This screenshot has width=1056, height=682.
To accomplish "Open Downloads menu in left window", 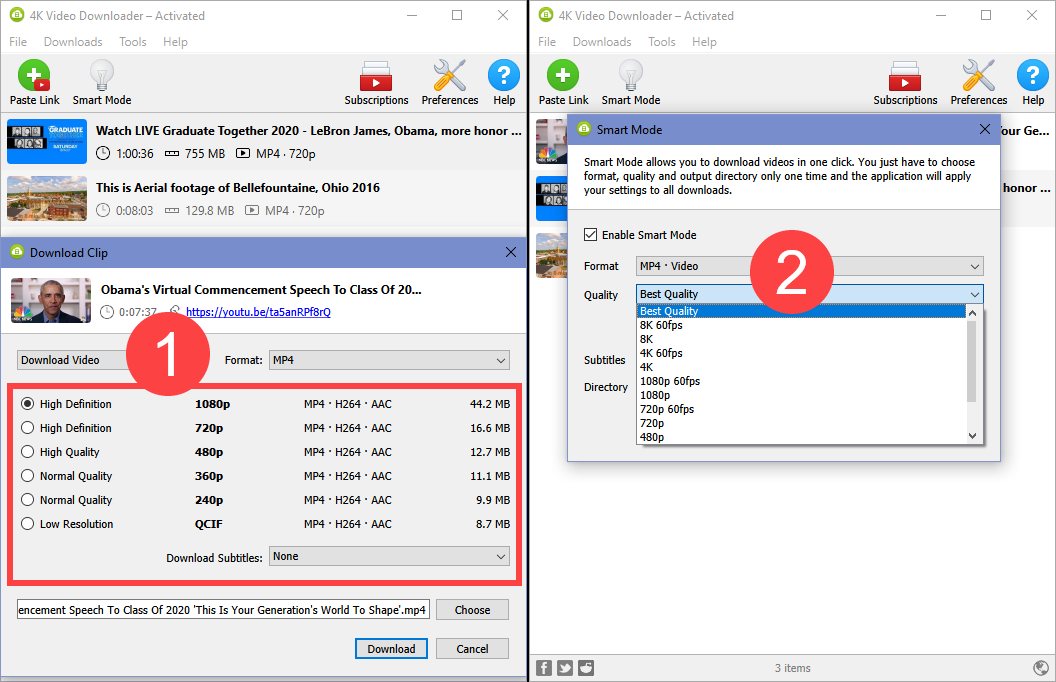I will pos(73,42).
